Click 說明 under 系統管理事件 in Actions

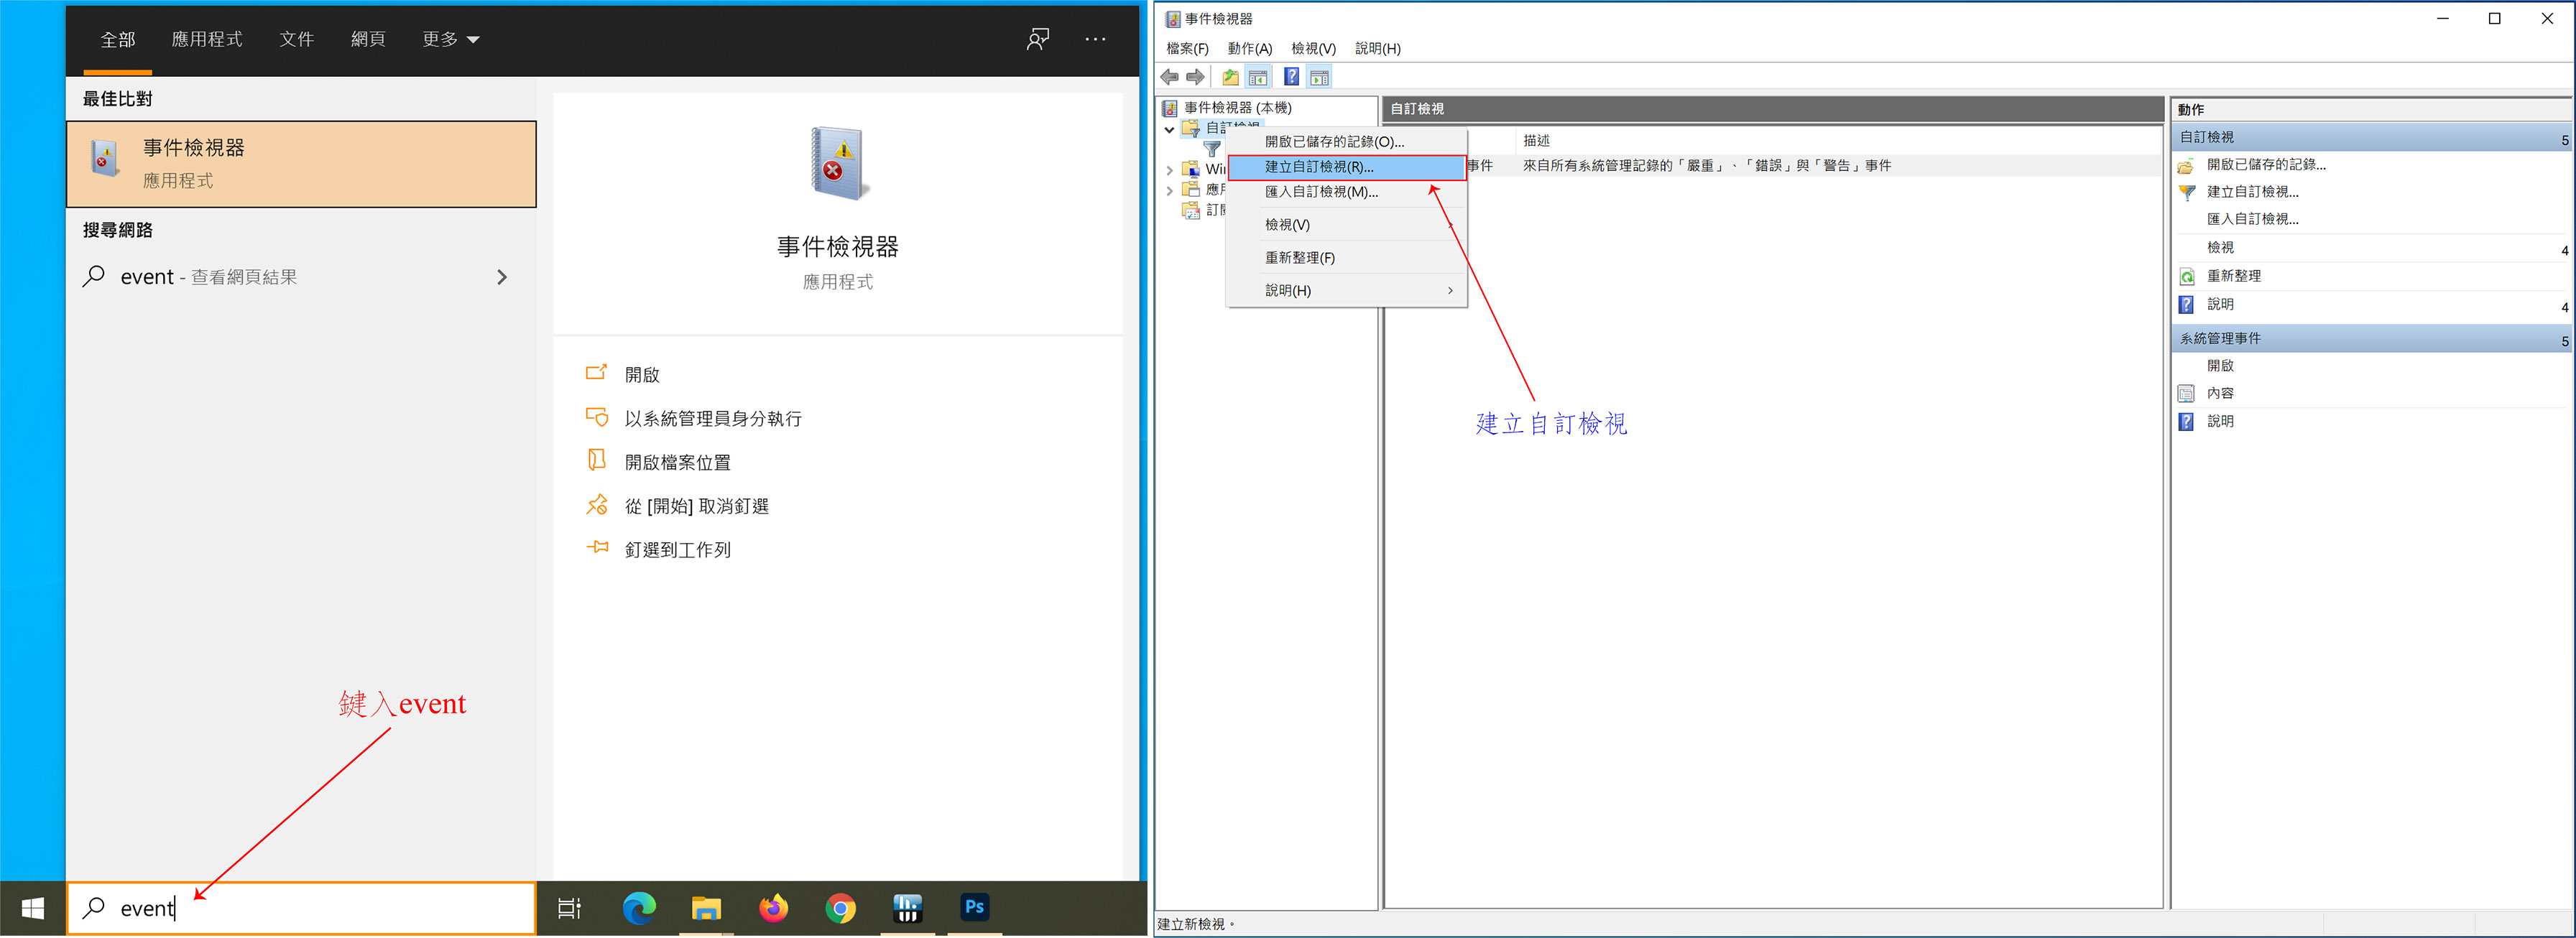click(2220, 421)
